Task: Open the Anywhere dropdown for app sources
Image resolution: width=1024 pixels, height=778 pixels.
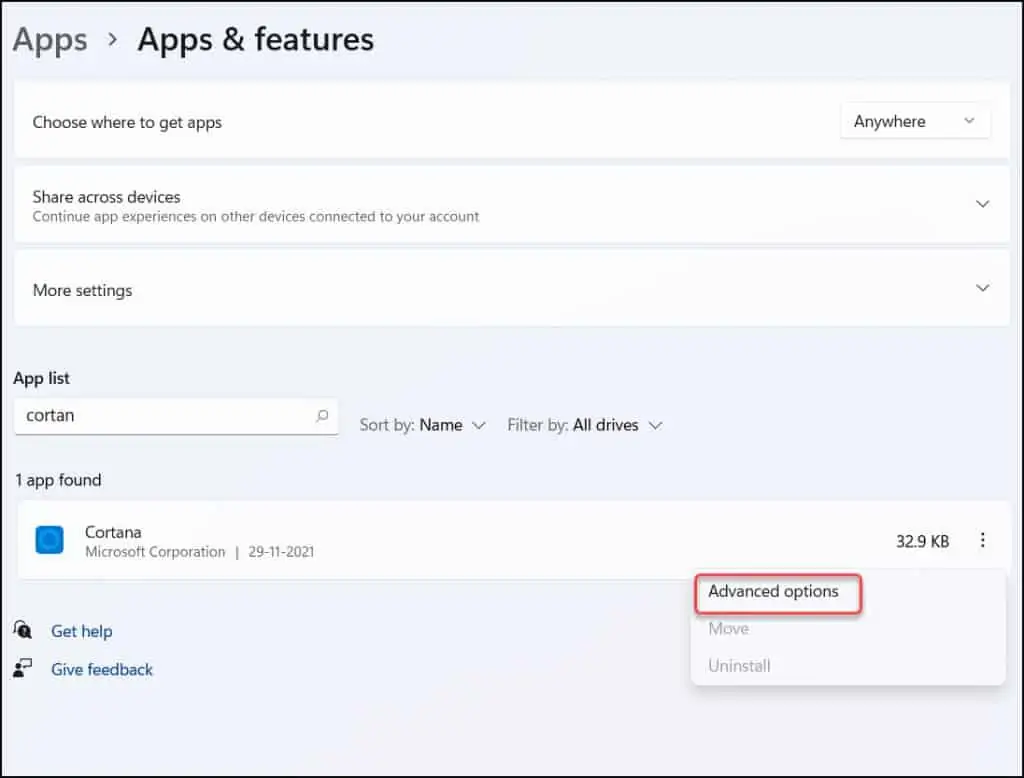Action: (x=915, y=122)
